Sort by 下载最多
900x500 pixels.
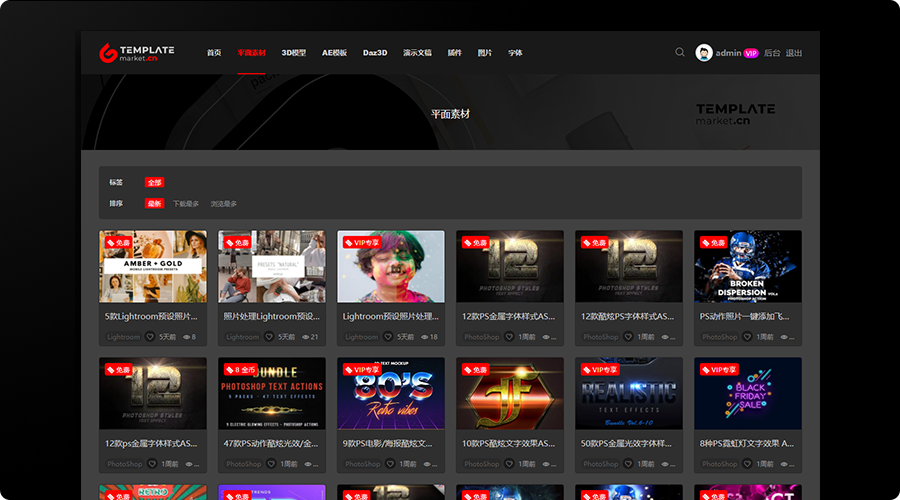coord(186,204)
